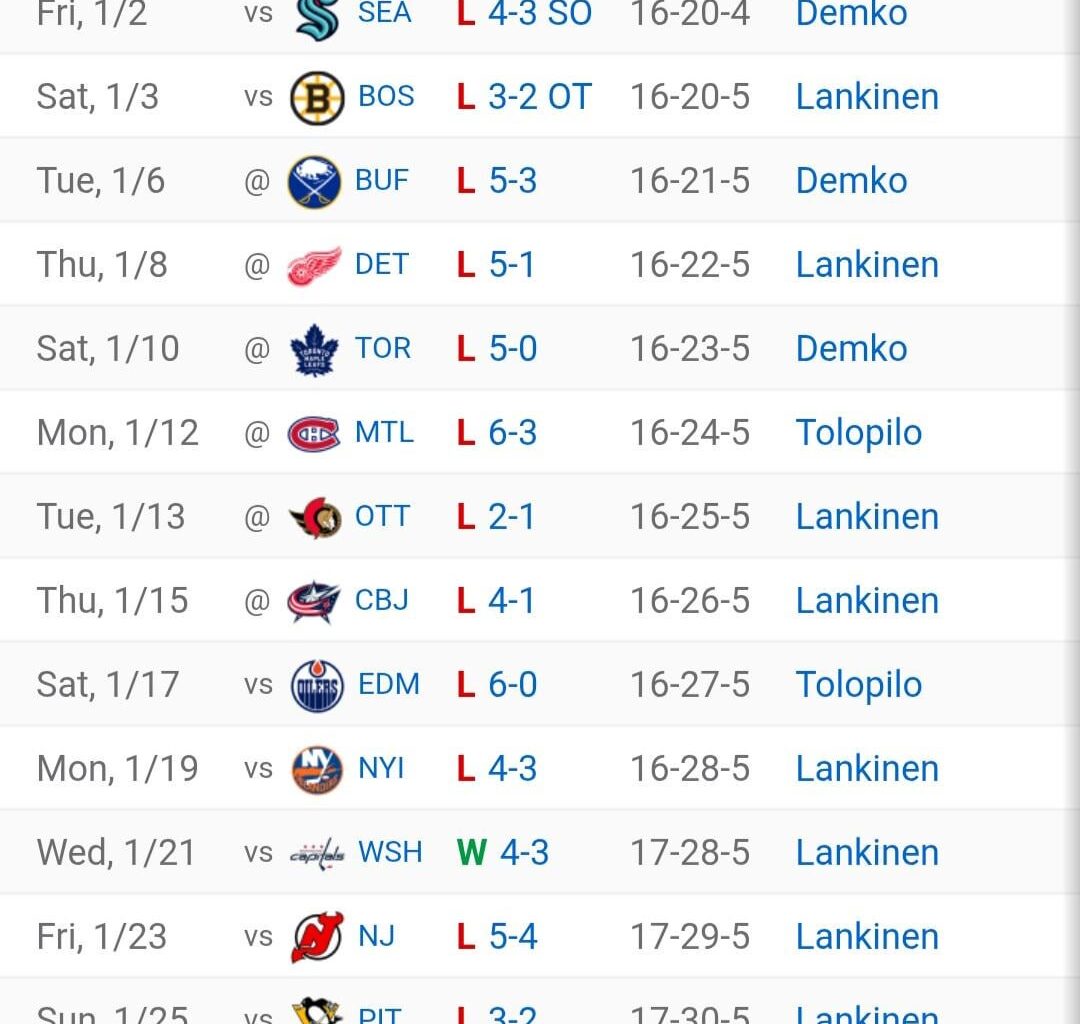Open the OTT team page
This screenshot has height=1024, width=1080.
coord(381,516)
